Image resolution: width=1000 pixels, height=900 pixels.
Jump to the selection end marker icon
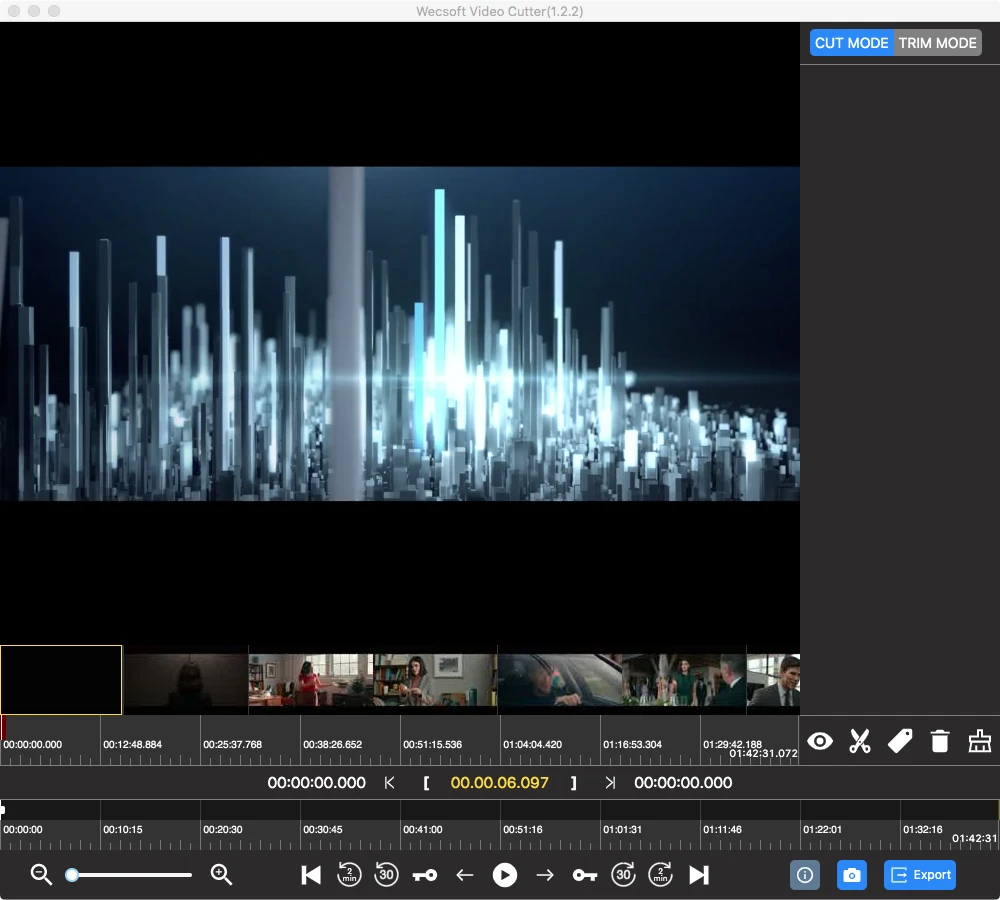pos(610,783)
